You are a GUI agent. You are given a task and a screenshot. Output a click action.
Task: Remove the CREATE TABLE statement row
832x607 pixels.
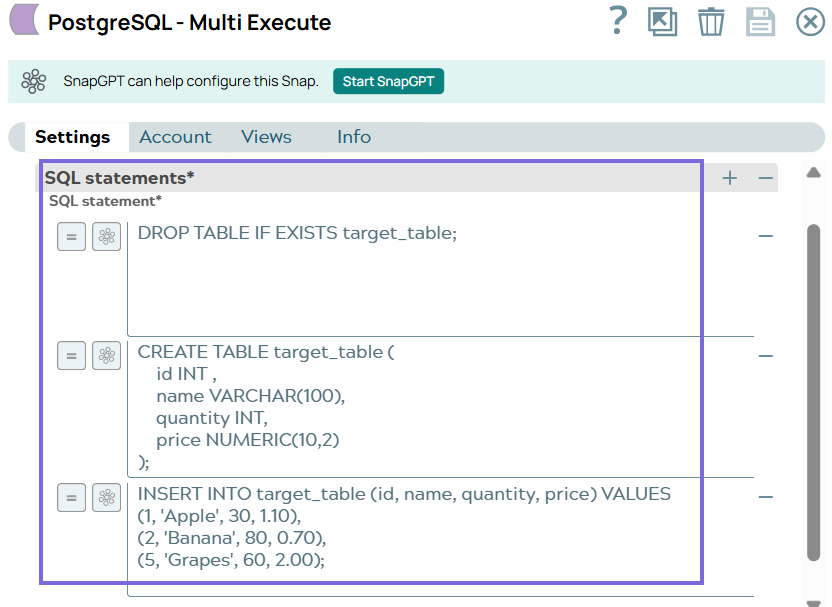pyautogui.click(x=766, y=355)
